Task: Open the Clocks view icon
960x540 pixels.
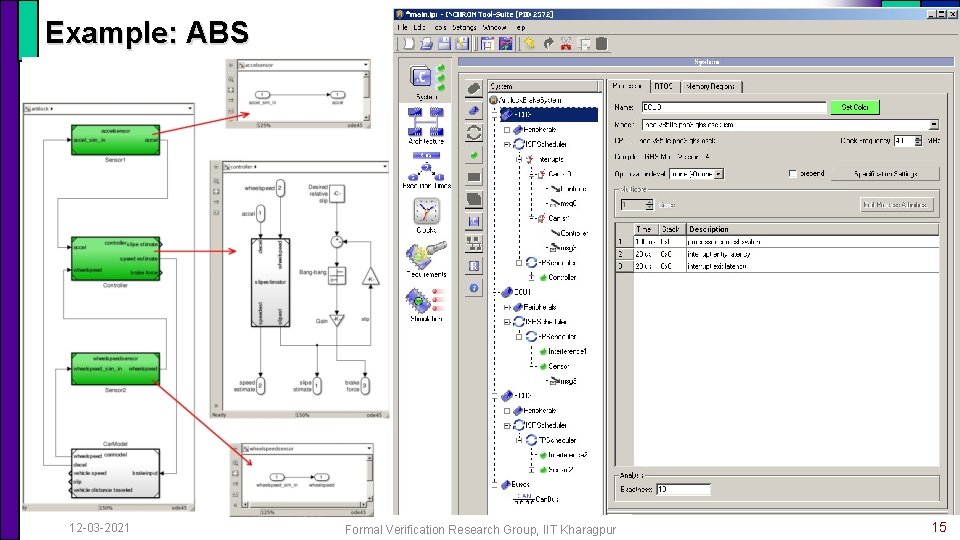Action: point(426,216)
